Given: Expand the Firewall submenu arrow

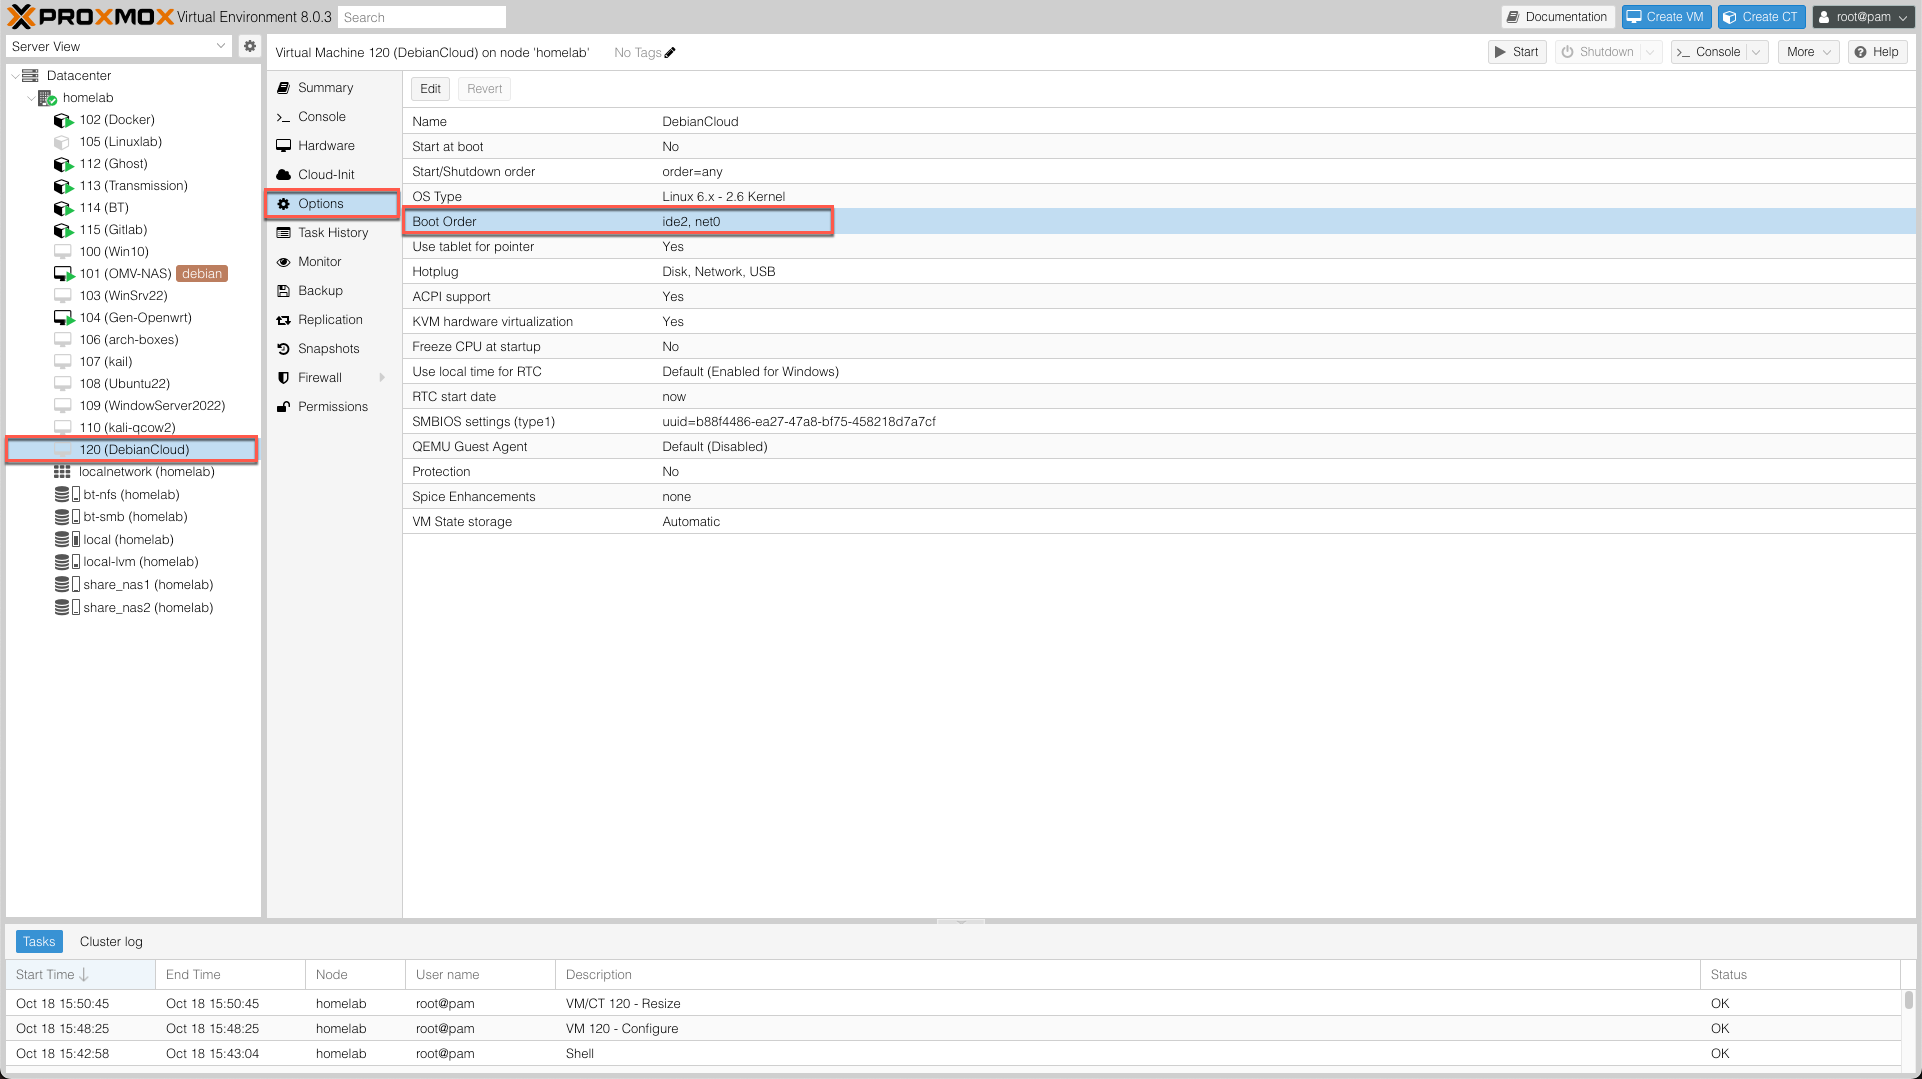Looking at the screenshot, I should [x=382, y=378].
